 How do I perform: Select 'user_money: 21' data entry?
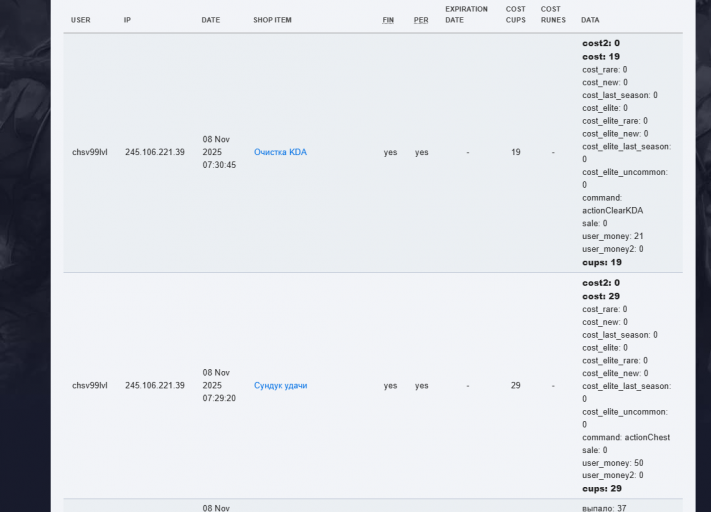click(613, 236)
